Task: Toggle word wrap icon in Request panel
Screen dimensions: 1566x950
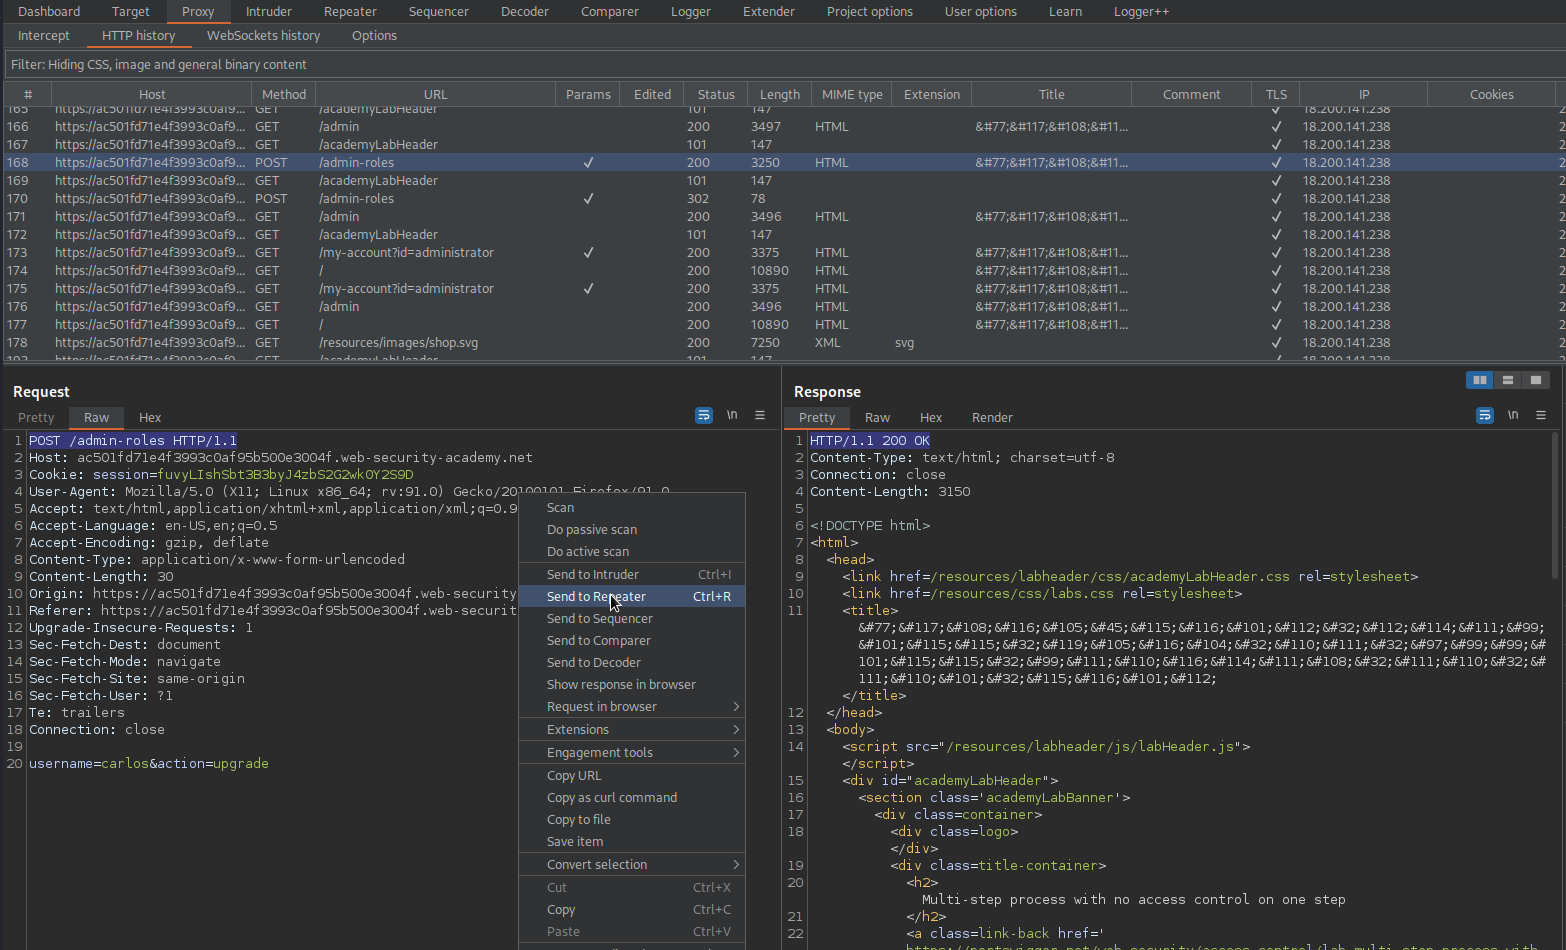Action: [x=704, y=415]
